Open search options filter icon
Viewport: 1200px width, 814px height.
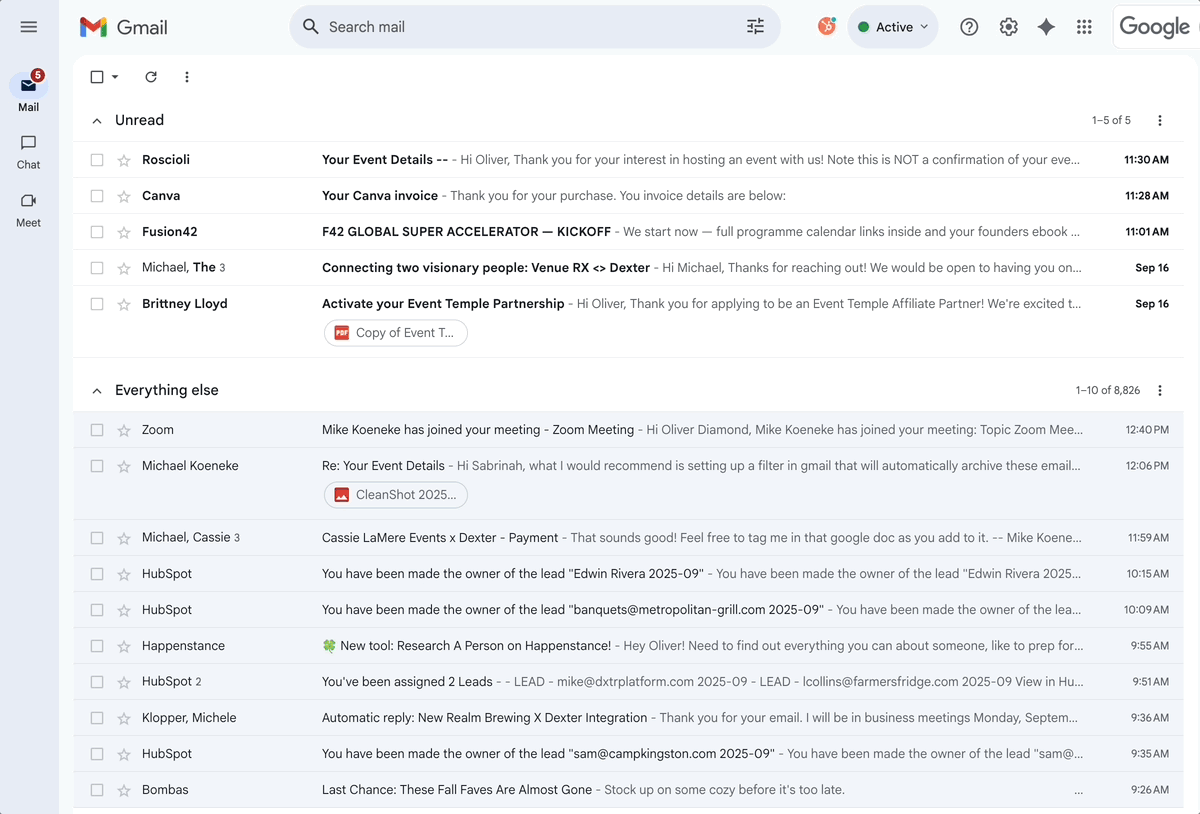coord(755,27)
